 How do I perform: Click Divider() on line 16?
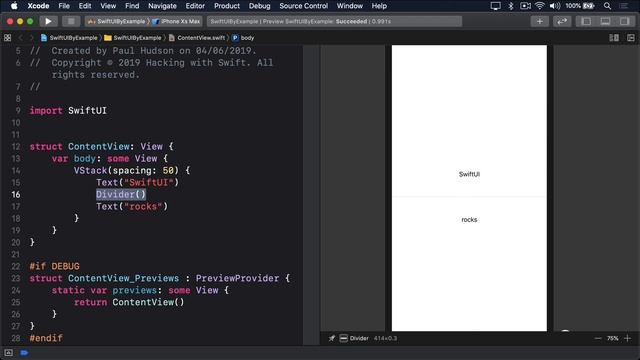121,194
